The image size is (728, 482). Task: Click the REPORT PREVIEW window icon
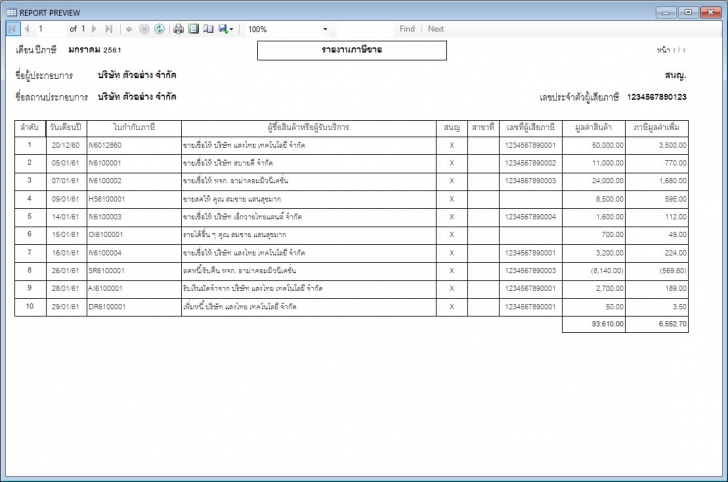[x=12, y=13]
